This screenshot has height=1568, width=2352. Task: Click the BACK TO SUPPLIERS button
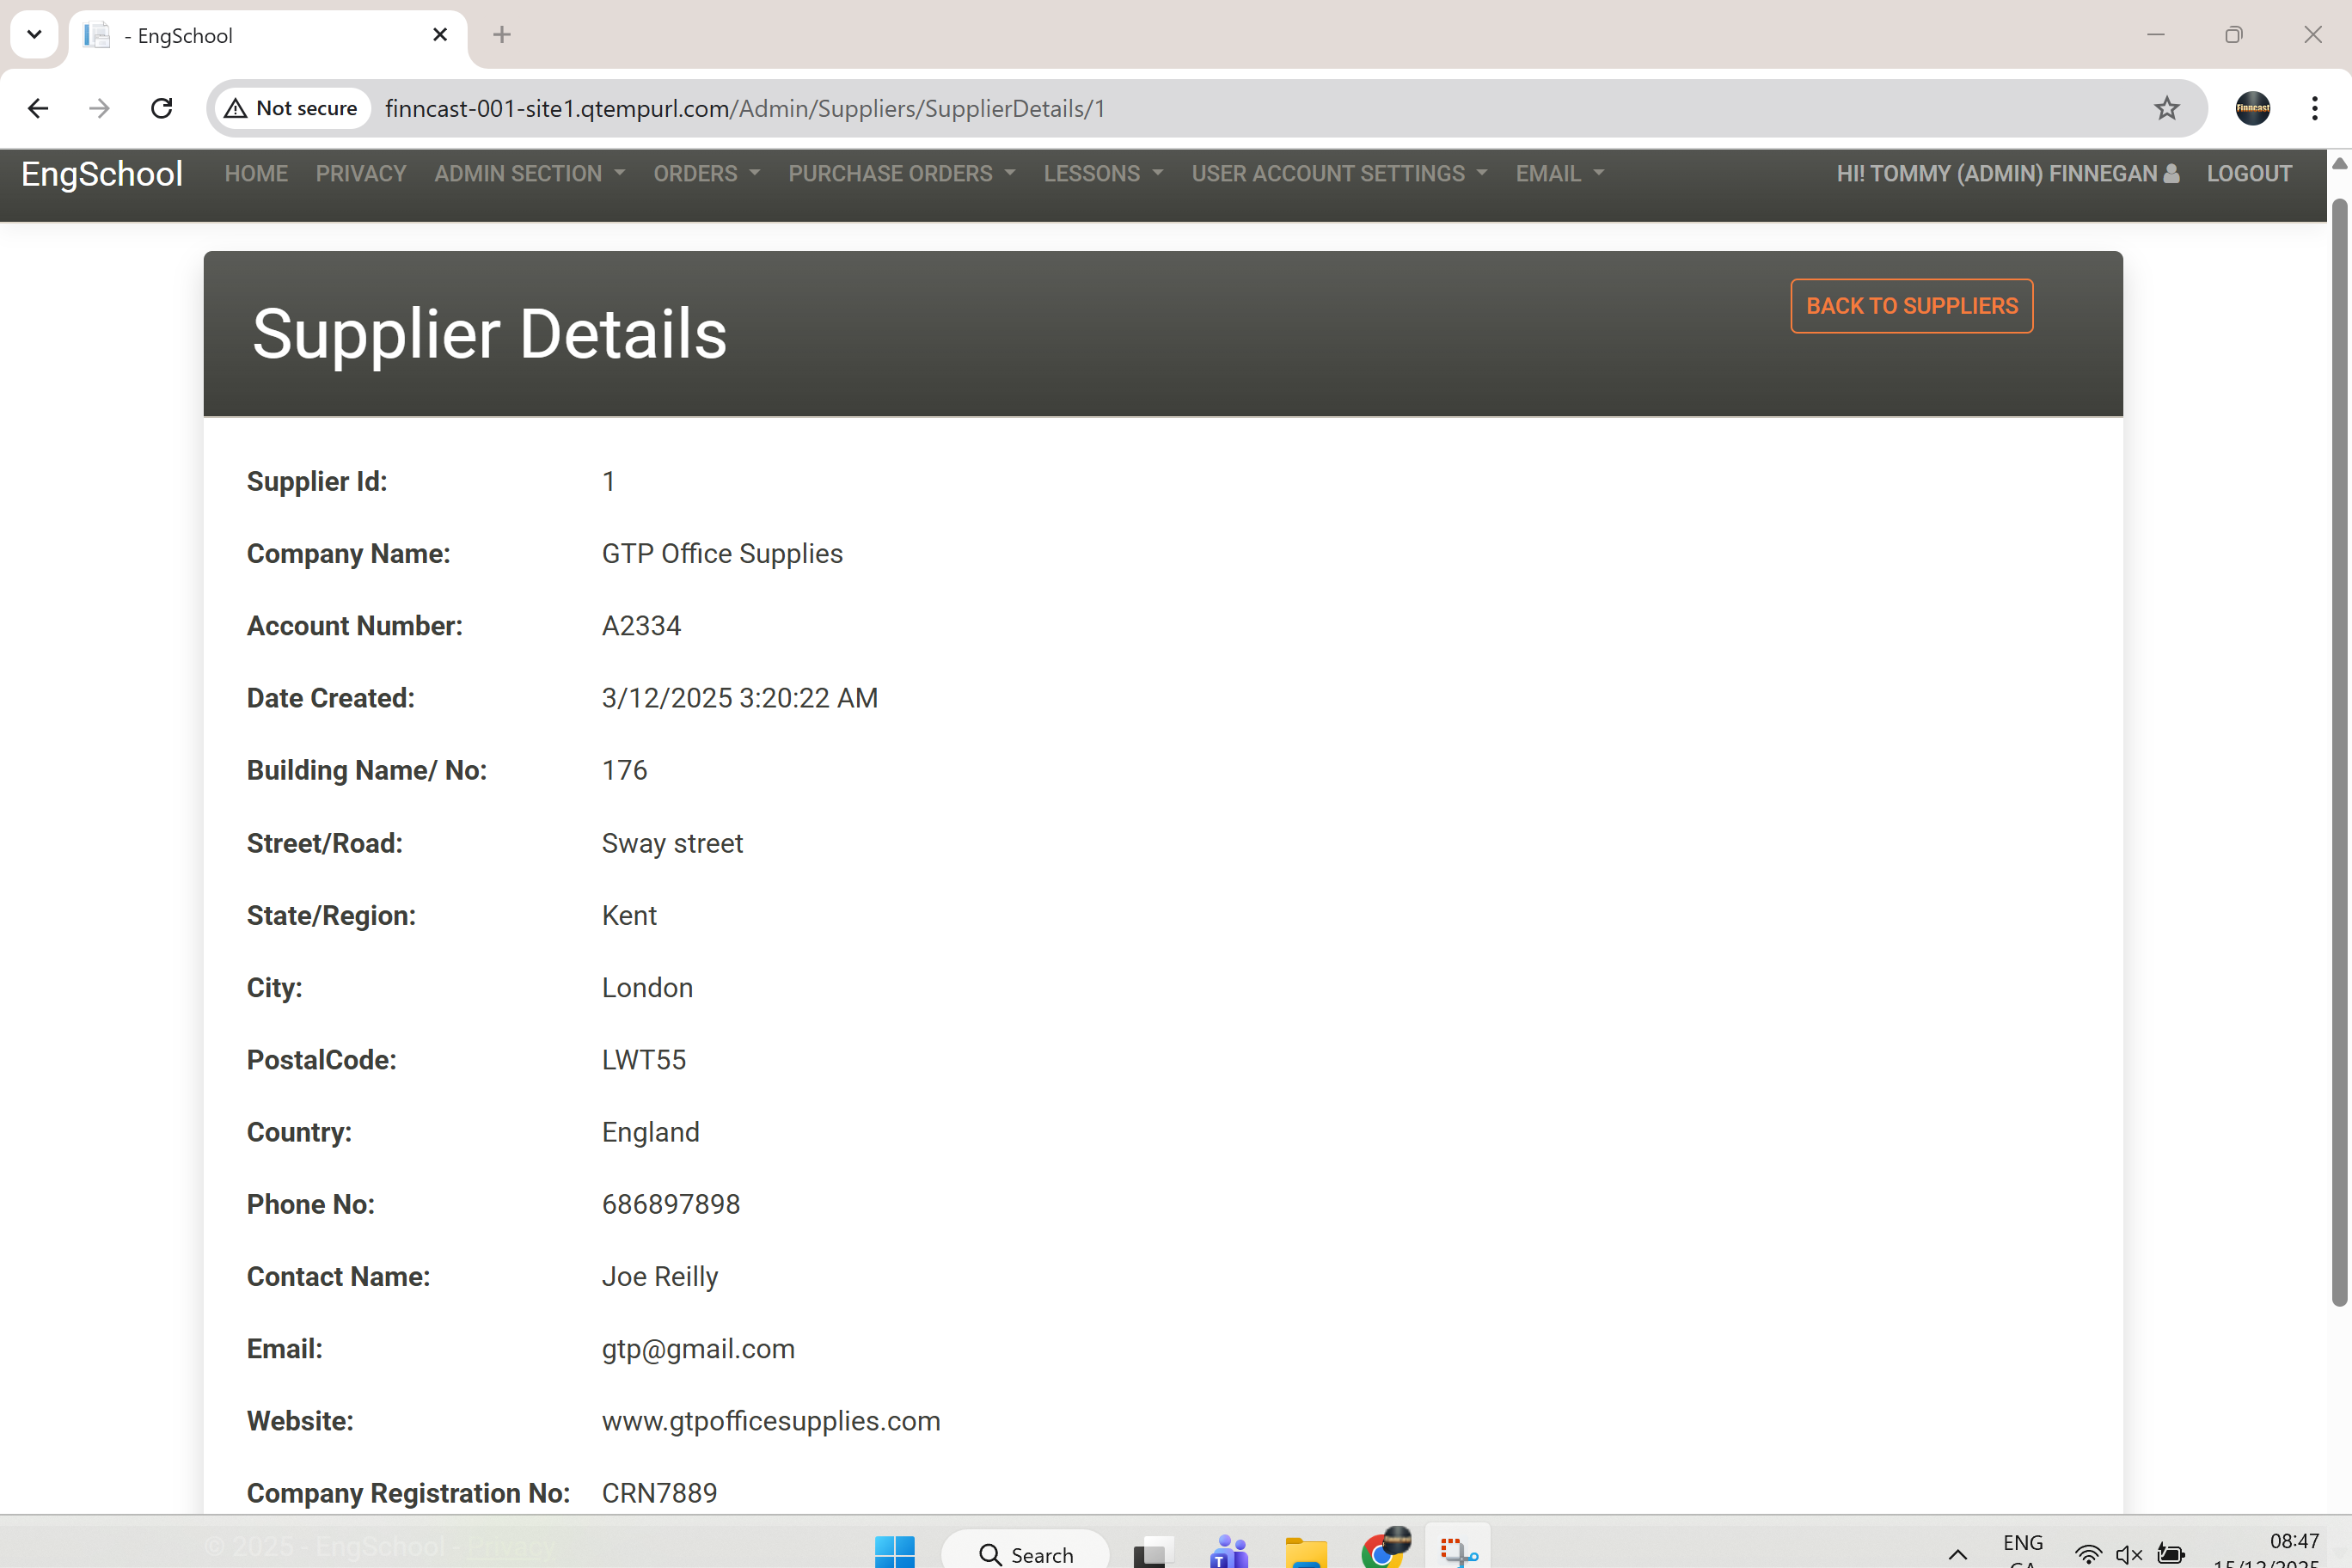1910,306
